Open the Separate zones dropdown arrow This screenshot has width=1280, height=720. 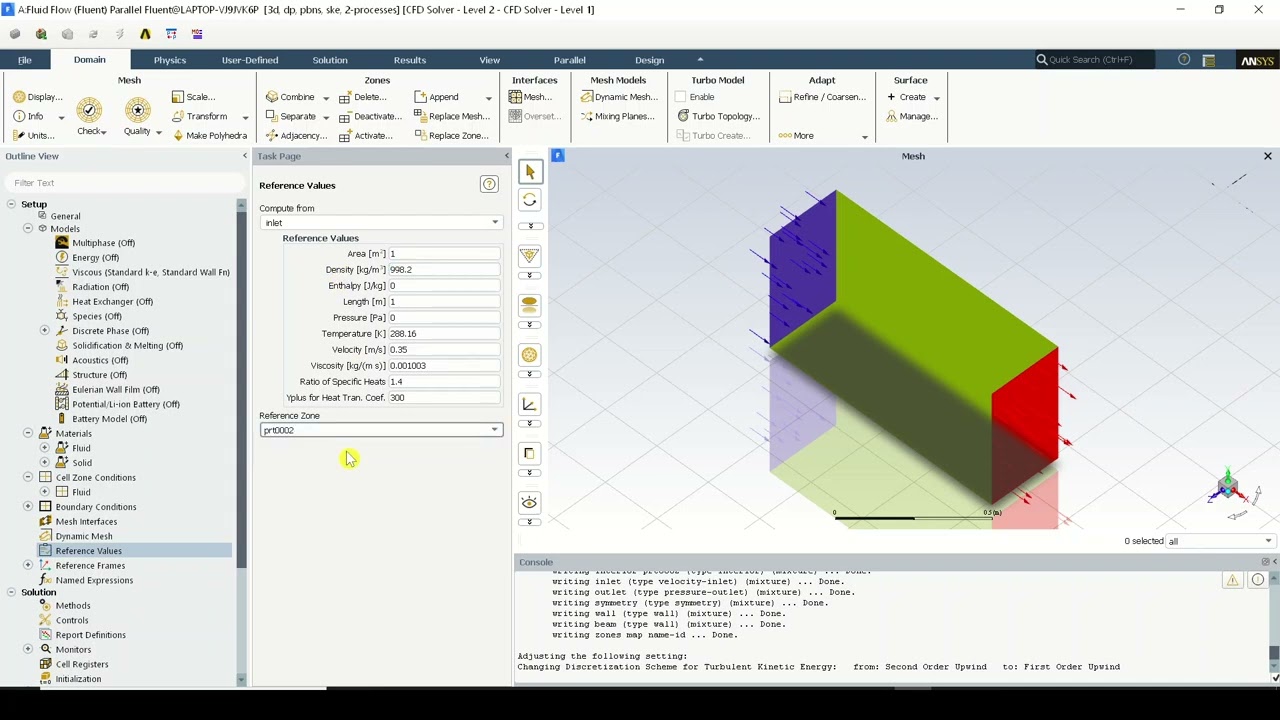click(325, 117)
